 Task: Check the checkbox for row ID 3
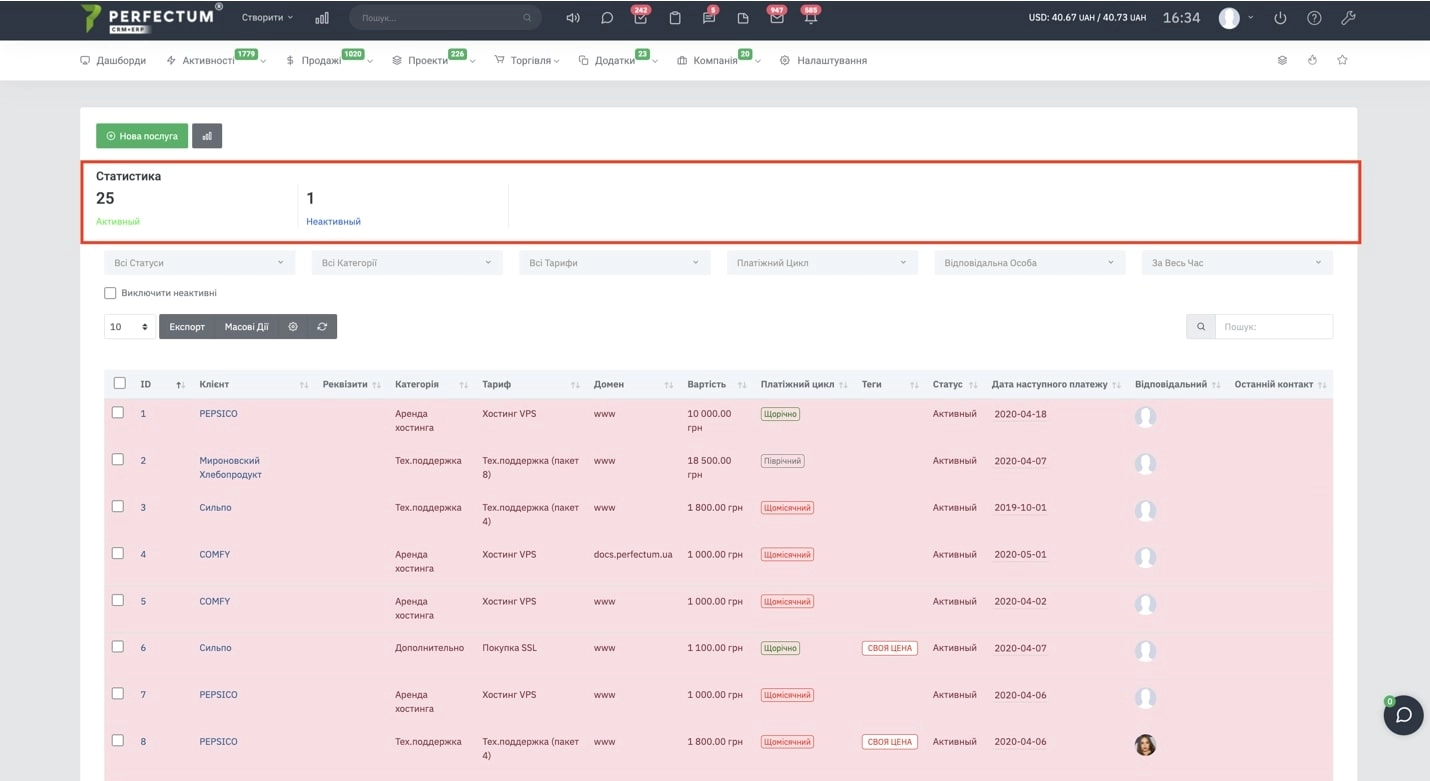118,506
